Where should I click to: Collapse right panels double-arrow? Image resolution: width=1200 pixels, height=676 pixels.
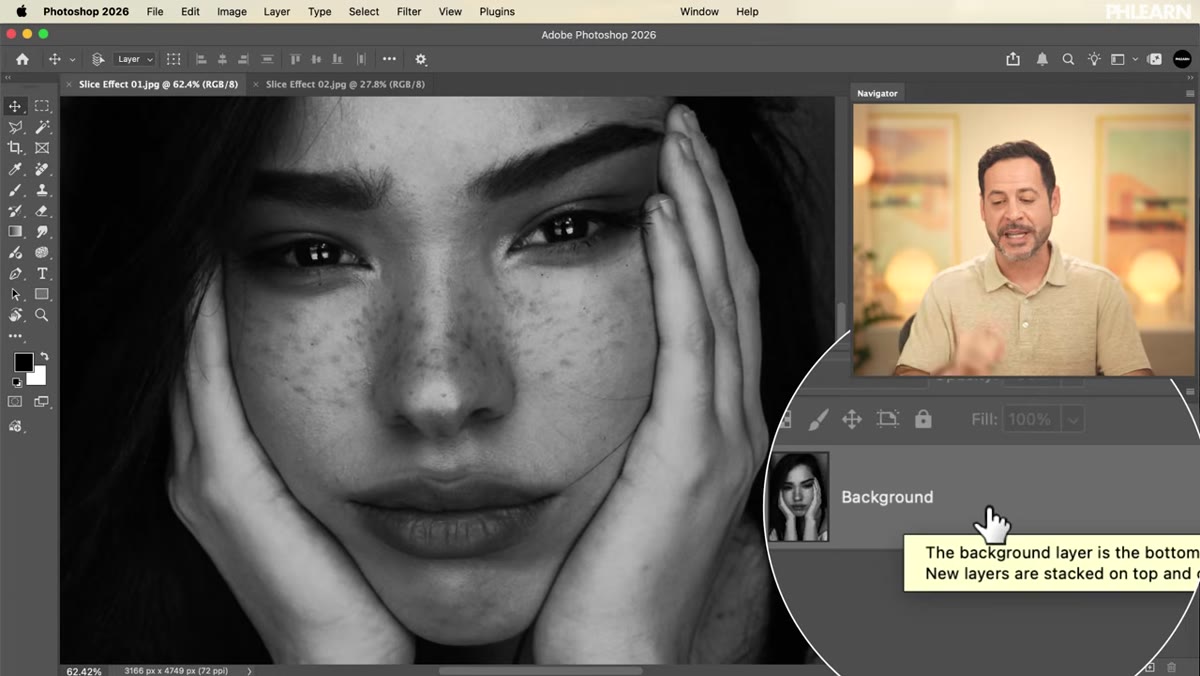1189,77
